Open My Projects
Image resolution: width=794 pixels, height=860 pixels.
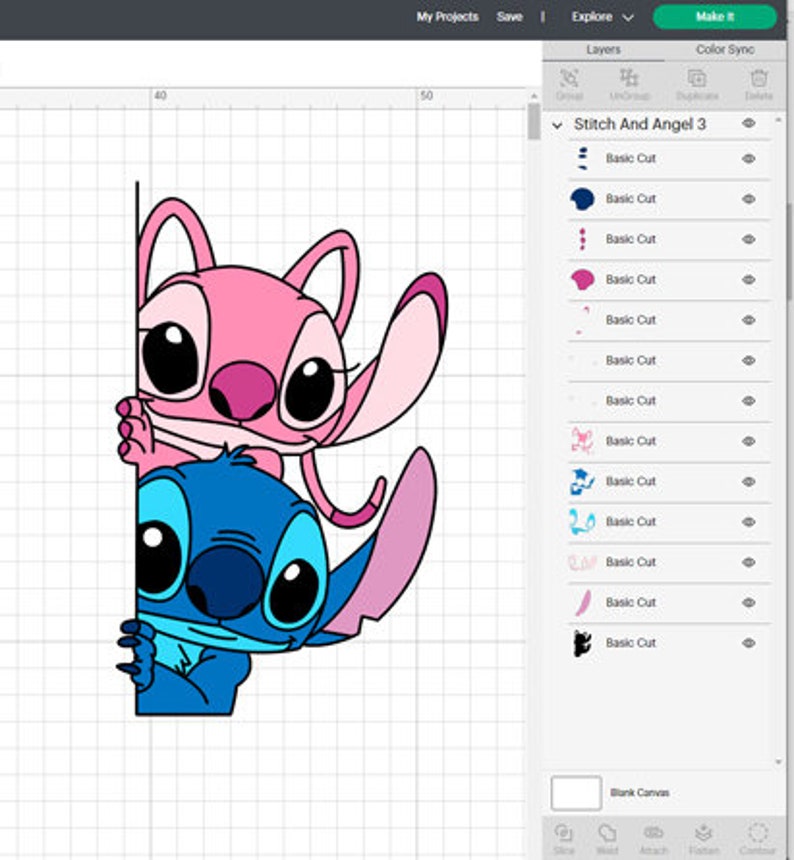(x=447, y=17)
